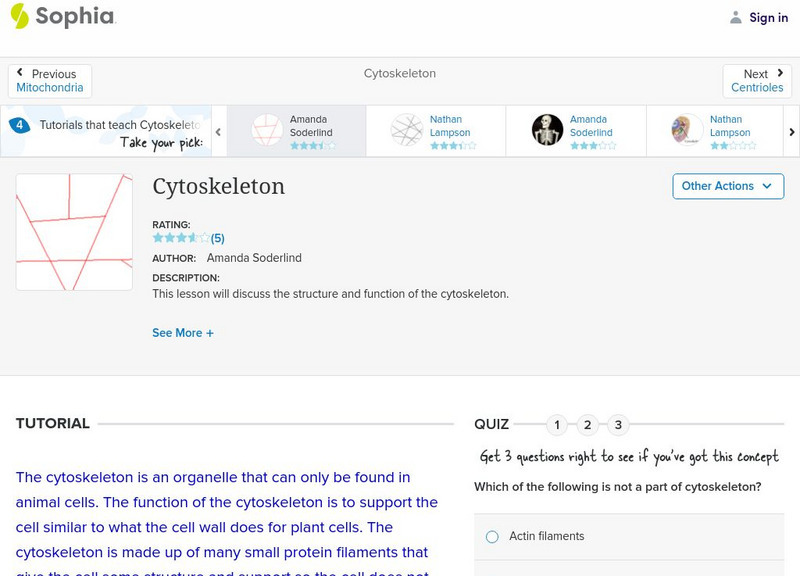
Task: Select Nathan Lampson's first tutorial avatar
Action: click(x=407, y=130)
